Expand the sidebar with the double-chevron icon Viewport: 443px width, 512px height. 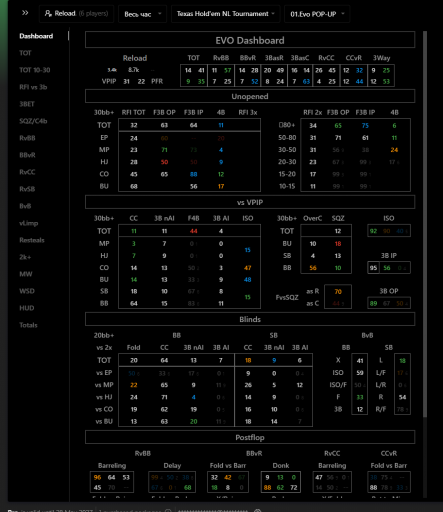pos(25,13)
